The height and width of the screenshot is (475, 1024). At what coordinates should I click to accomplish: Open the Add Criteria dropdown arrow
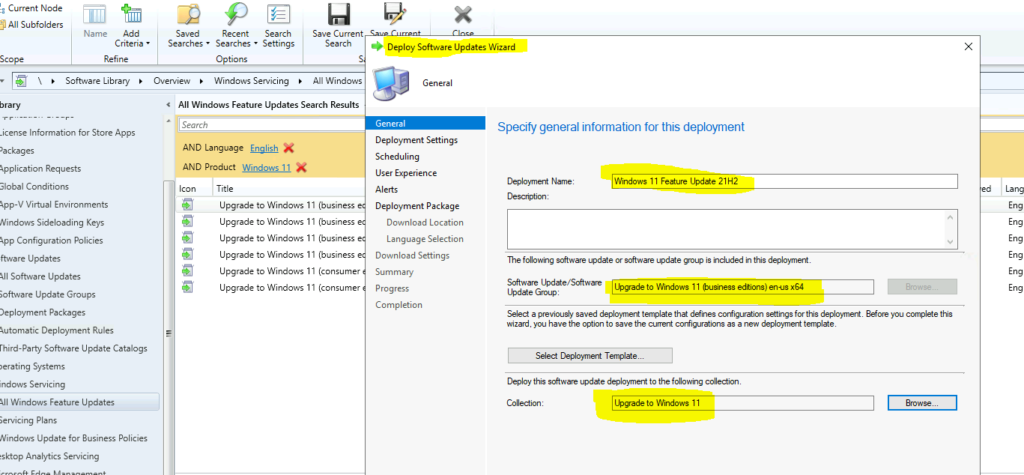click(148, 44)
